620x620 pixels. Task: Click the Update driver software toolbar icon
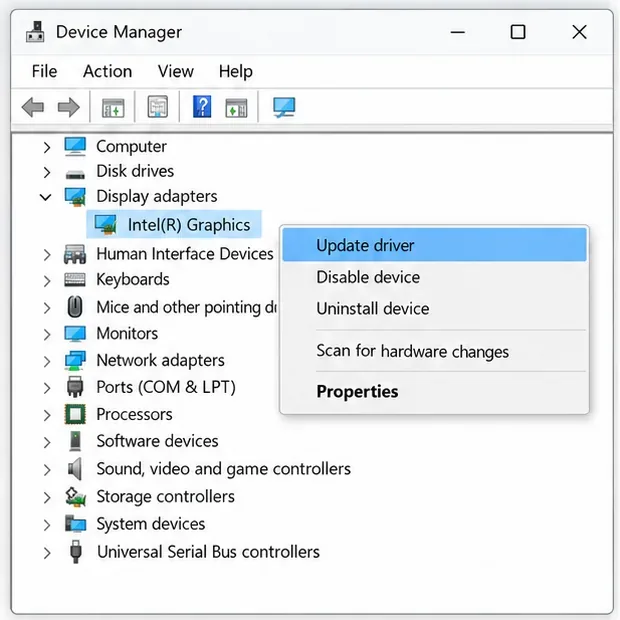coord(158,107)
